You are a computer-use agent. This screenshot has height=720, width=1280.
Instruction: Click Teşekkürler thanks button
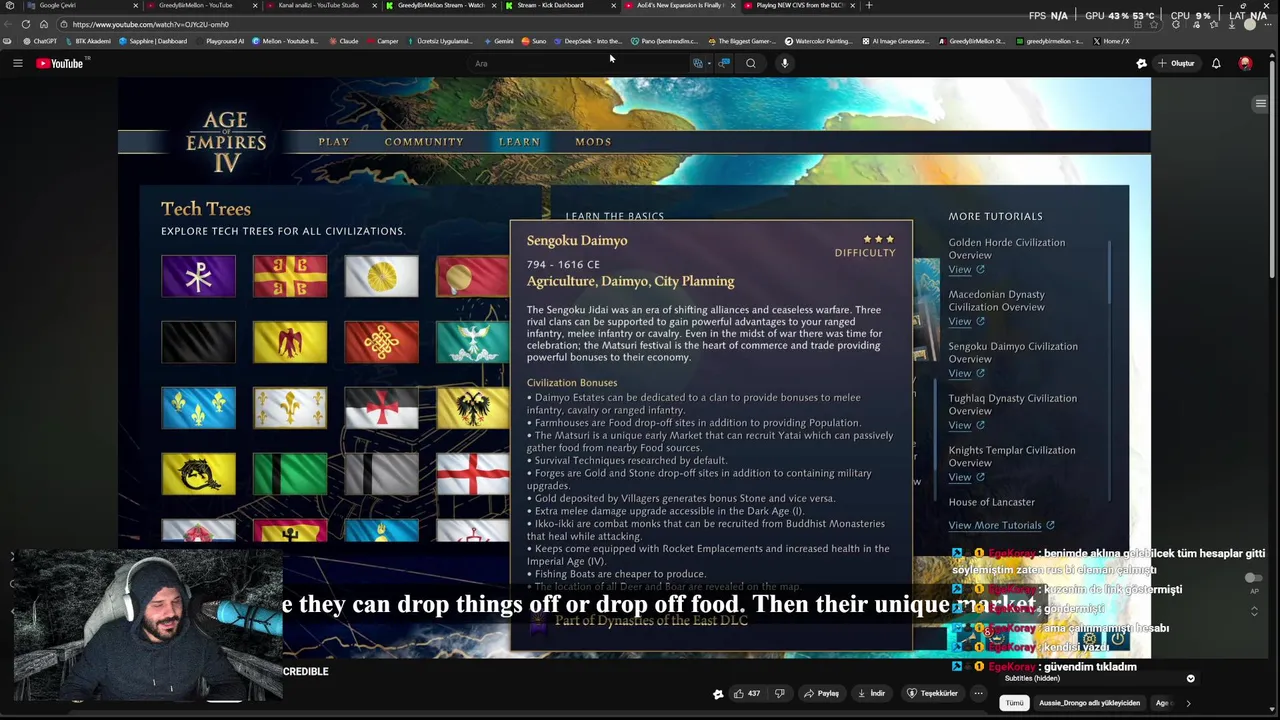(932, 693)
